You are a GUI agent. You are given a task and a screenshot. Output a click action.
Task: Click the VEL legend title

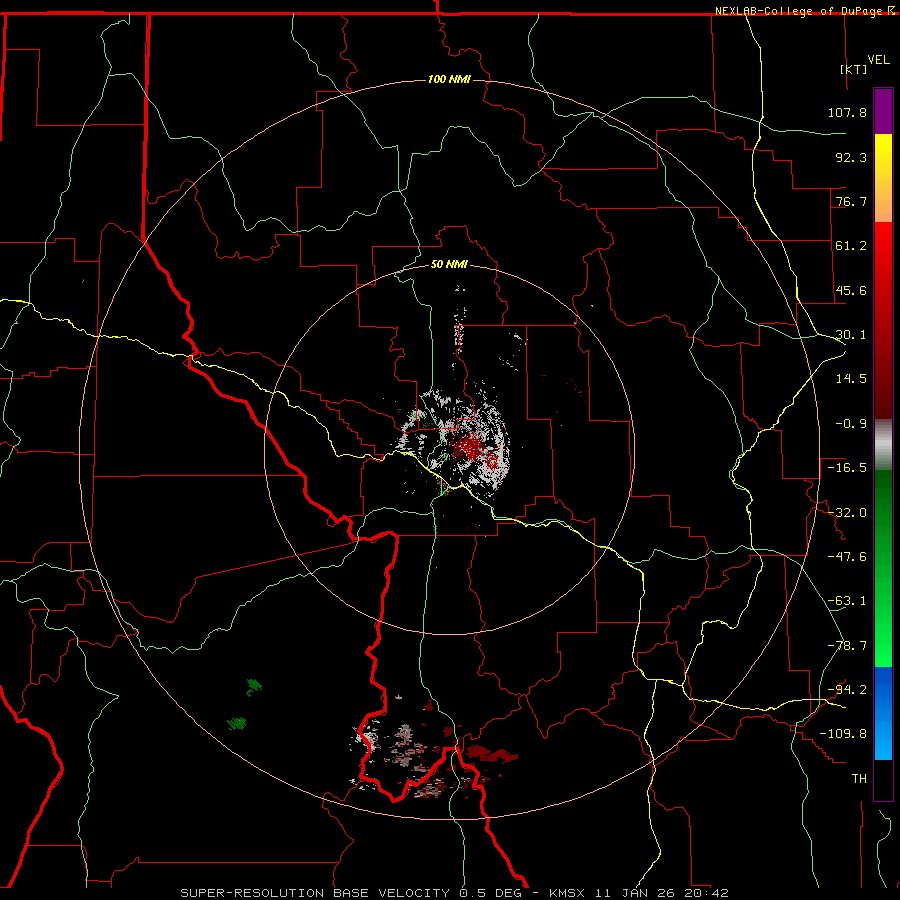point(878,60)
